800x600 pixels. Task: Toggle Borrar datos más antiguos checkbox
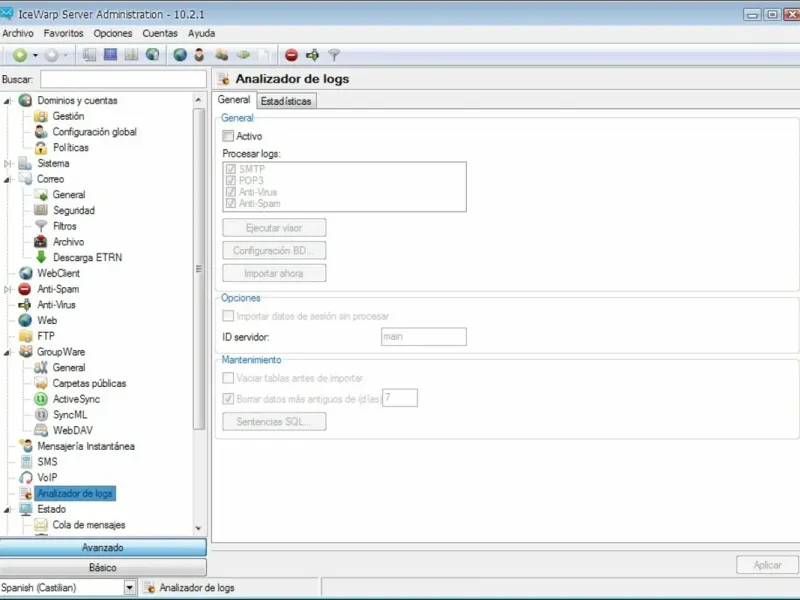[228, 399]
